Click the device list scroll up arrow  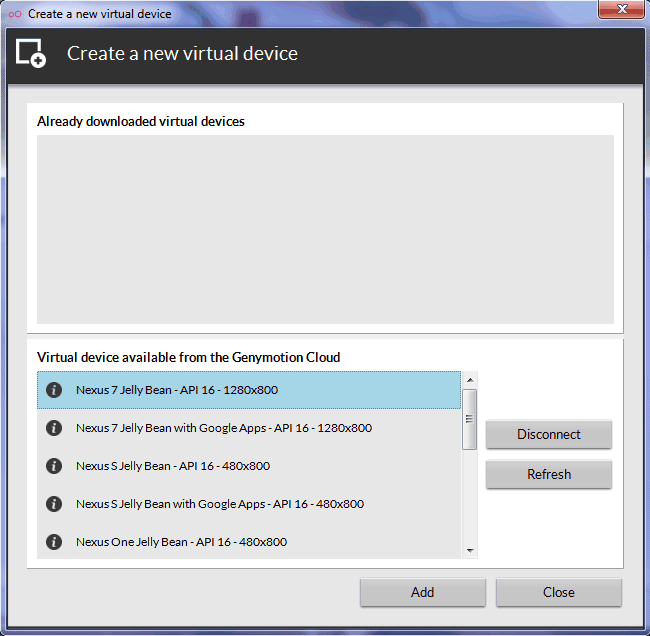pyautogui.click(x=470, y=380)
